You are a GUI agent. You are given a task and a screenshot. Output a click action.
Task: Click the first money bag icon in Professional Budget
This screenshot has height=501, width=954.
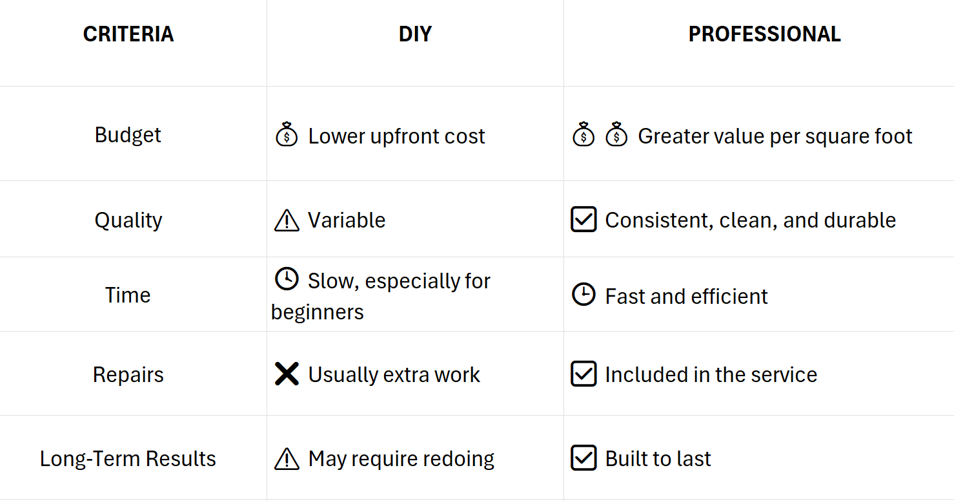583,135
